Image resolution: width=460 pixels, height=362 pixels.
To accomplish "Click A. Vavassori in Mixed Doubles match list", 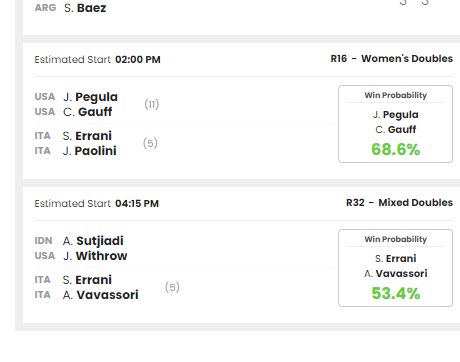I will 100,295.
